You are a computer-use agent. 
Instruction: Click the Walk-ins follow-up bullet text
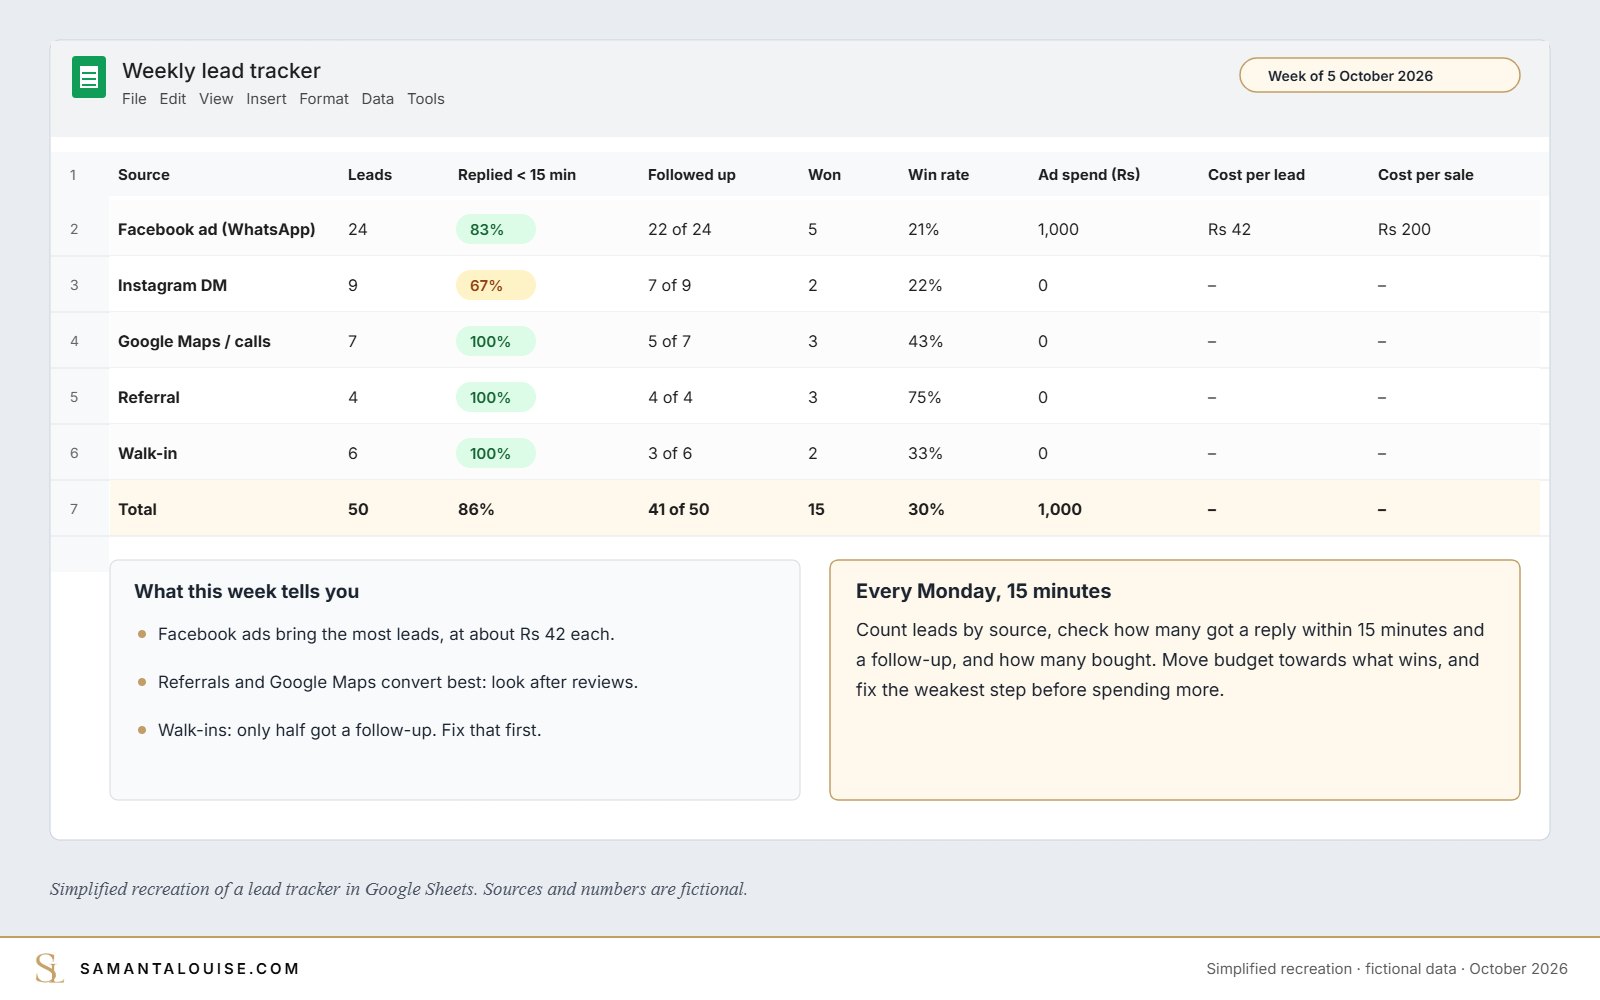[x=350, y=730]
